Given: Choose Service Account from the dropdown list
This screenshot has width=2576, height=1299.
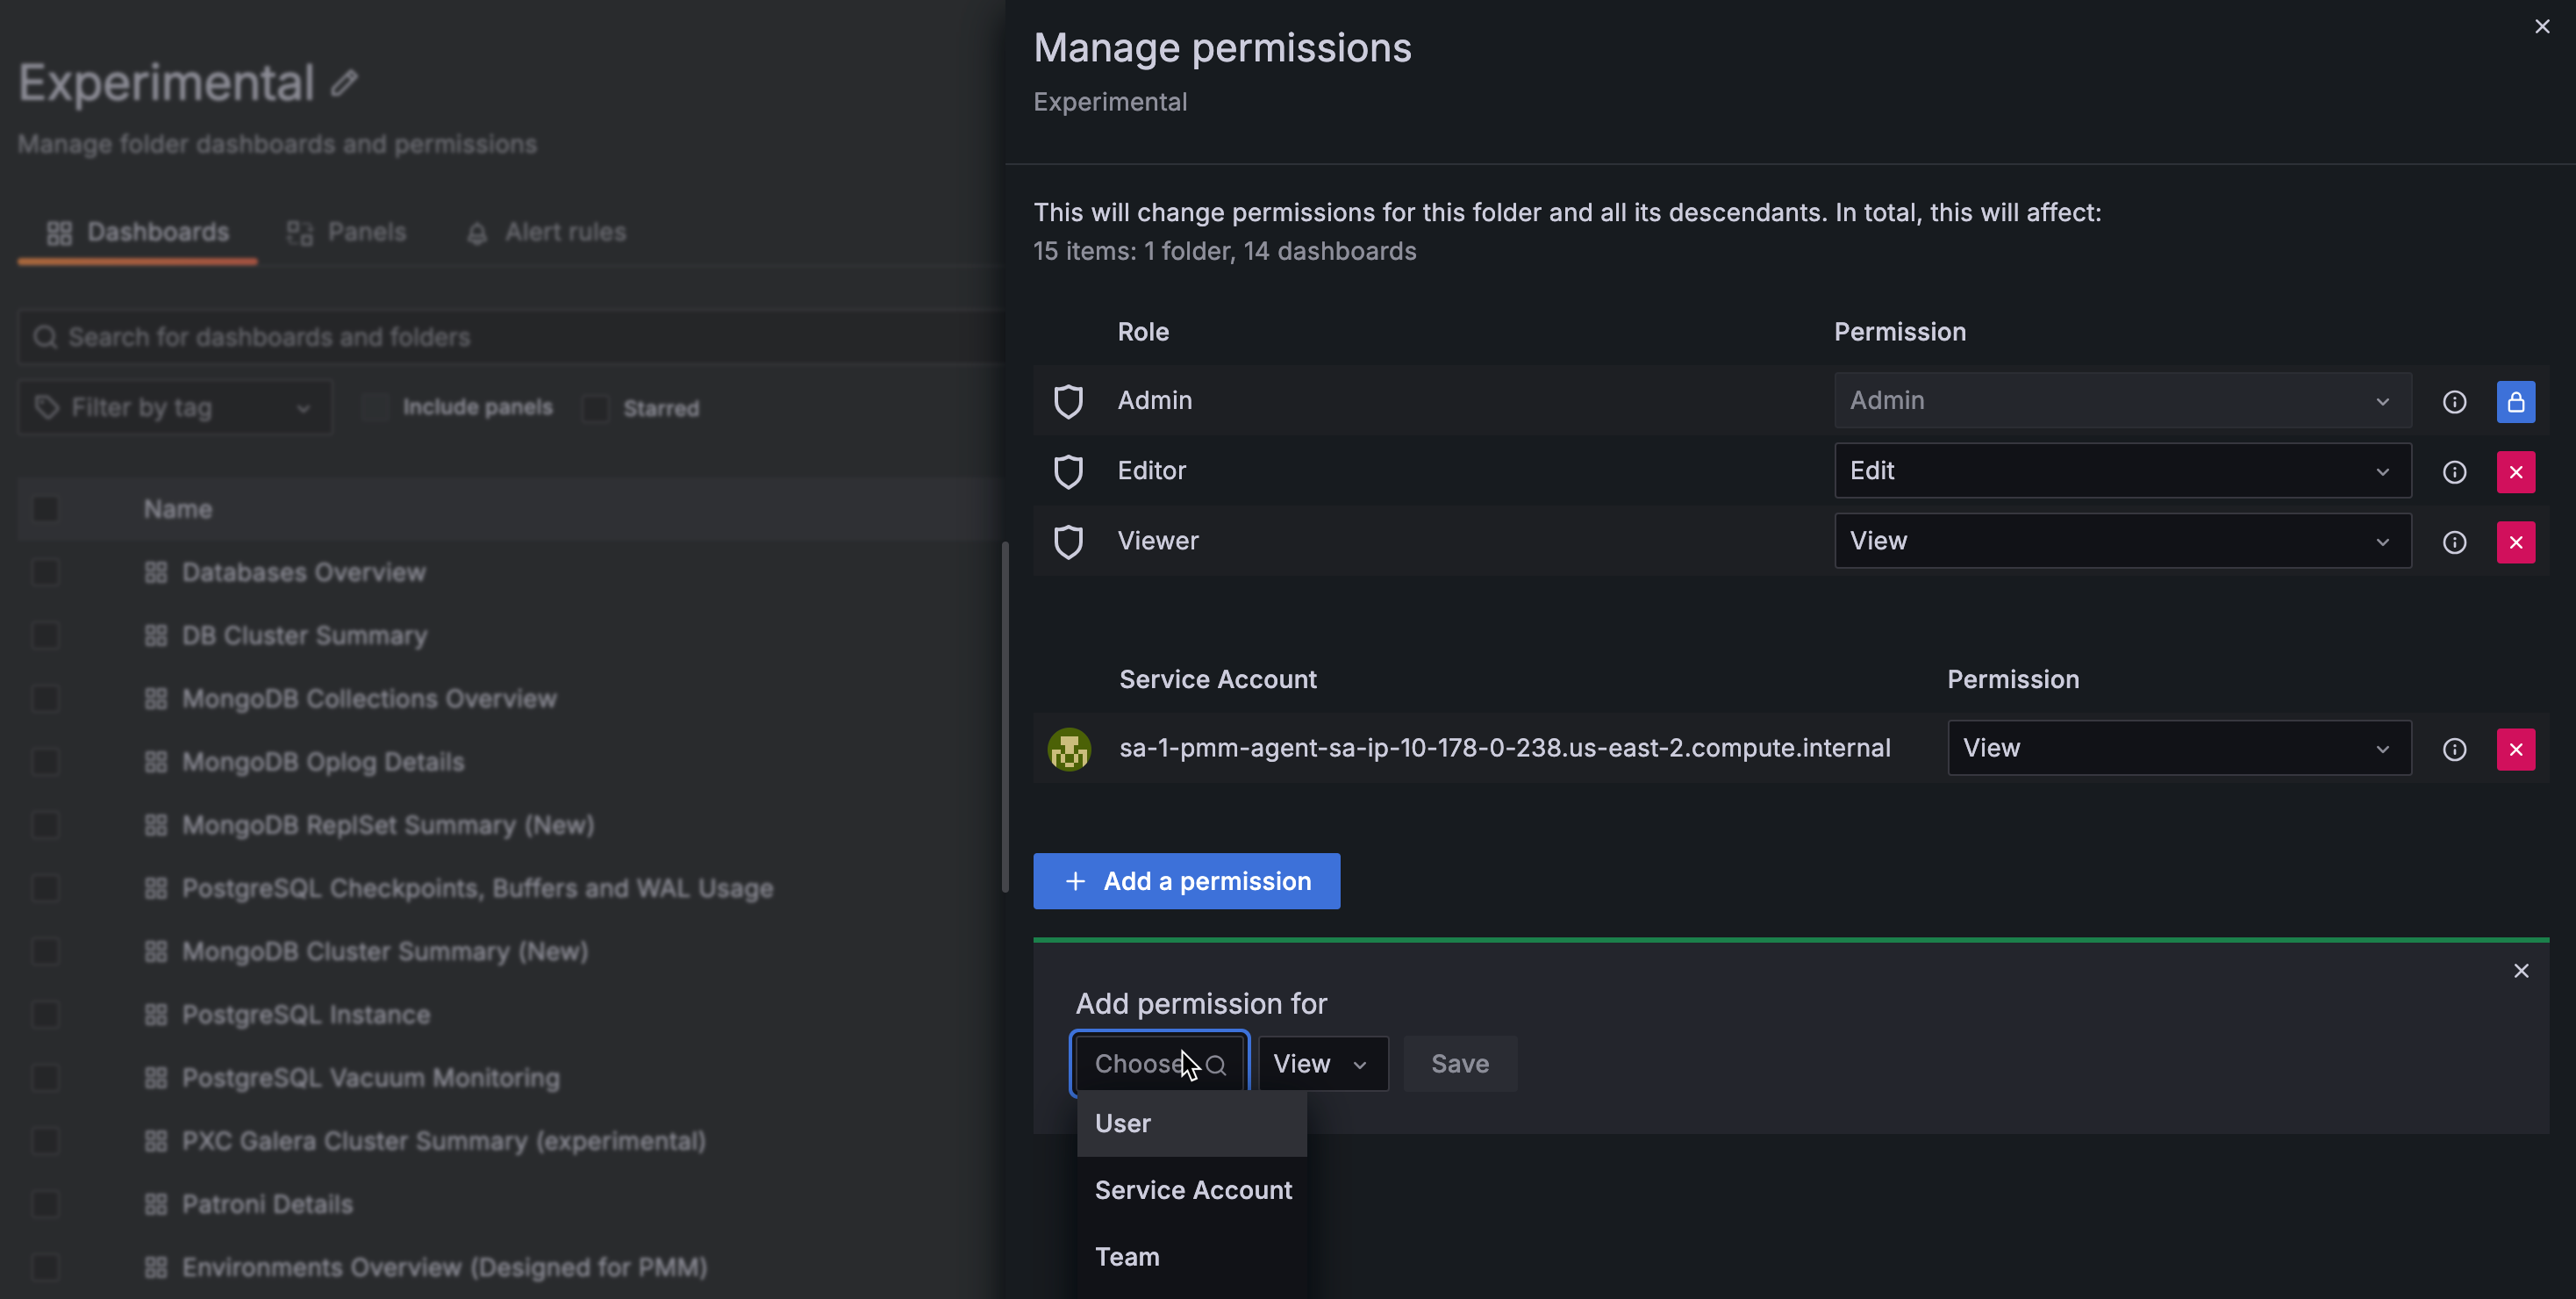Looking at the screenshot, I should [x=1192, y=1190].
